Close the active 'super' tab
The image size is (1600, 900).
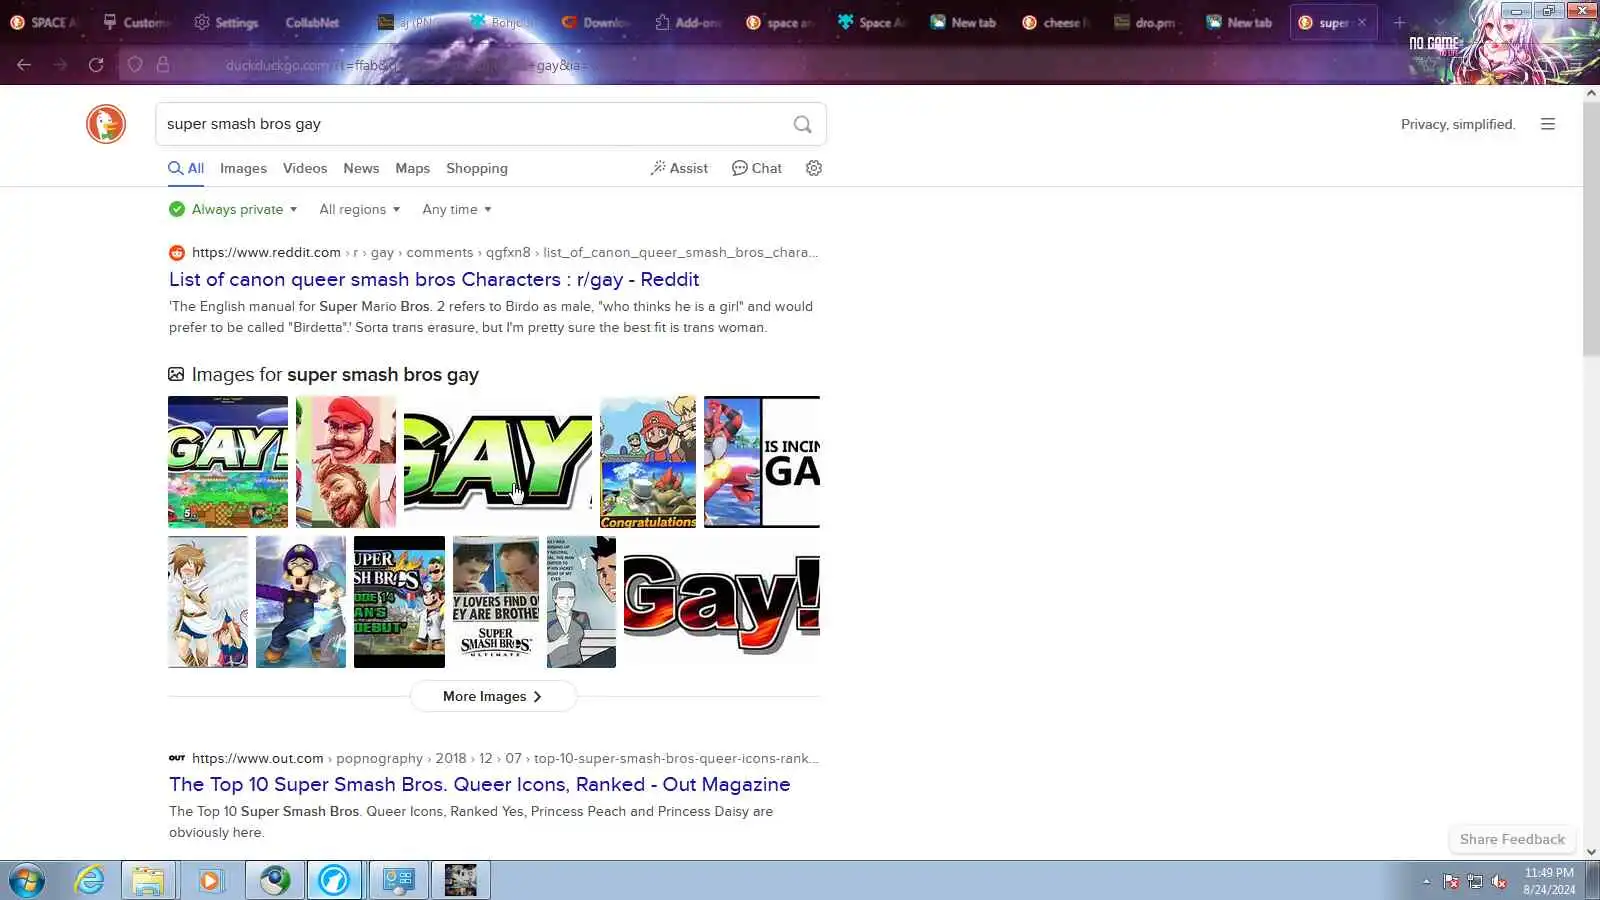[1361, 22]
